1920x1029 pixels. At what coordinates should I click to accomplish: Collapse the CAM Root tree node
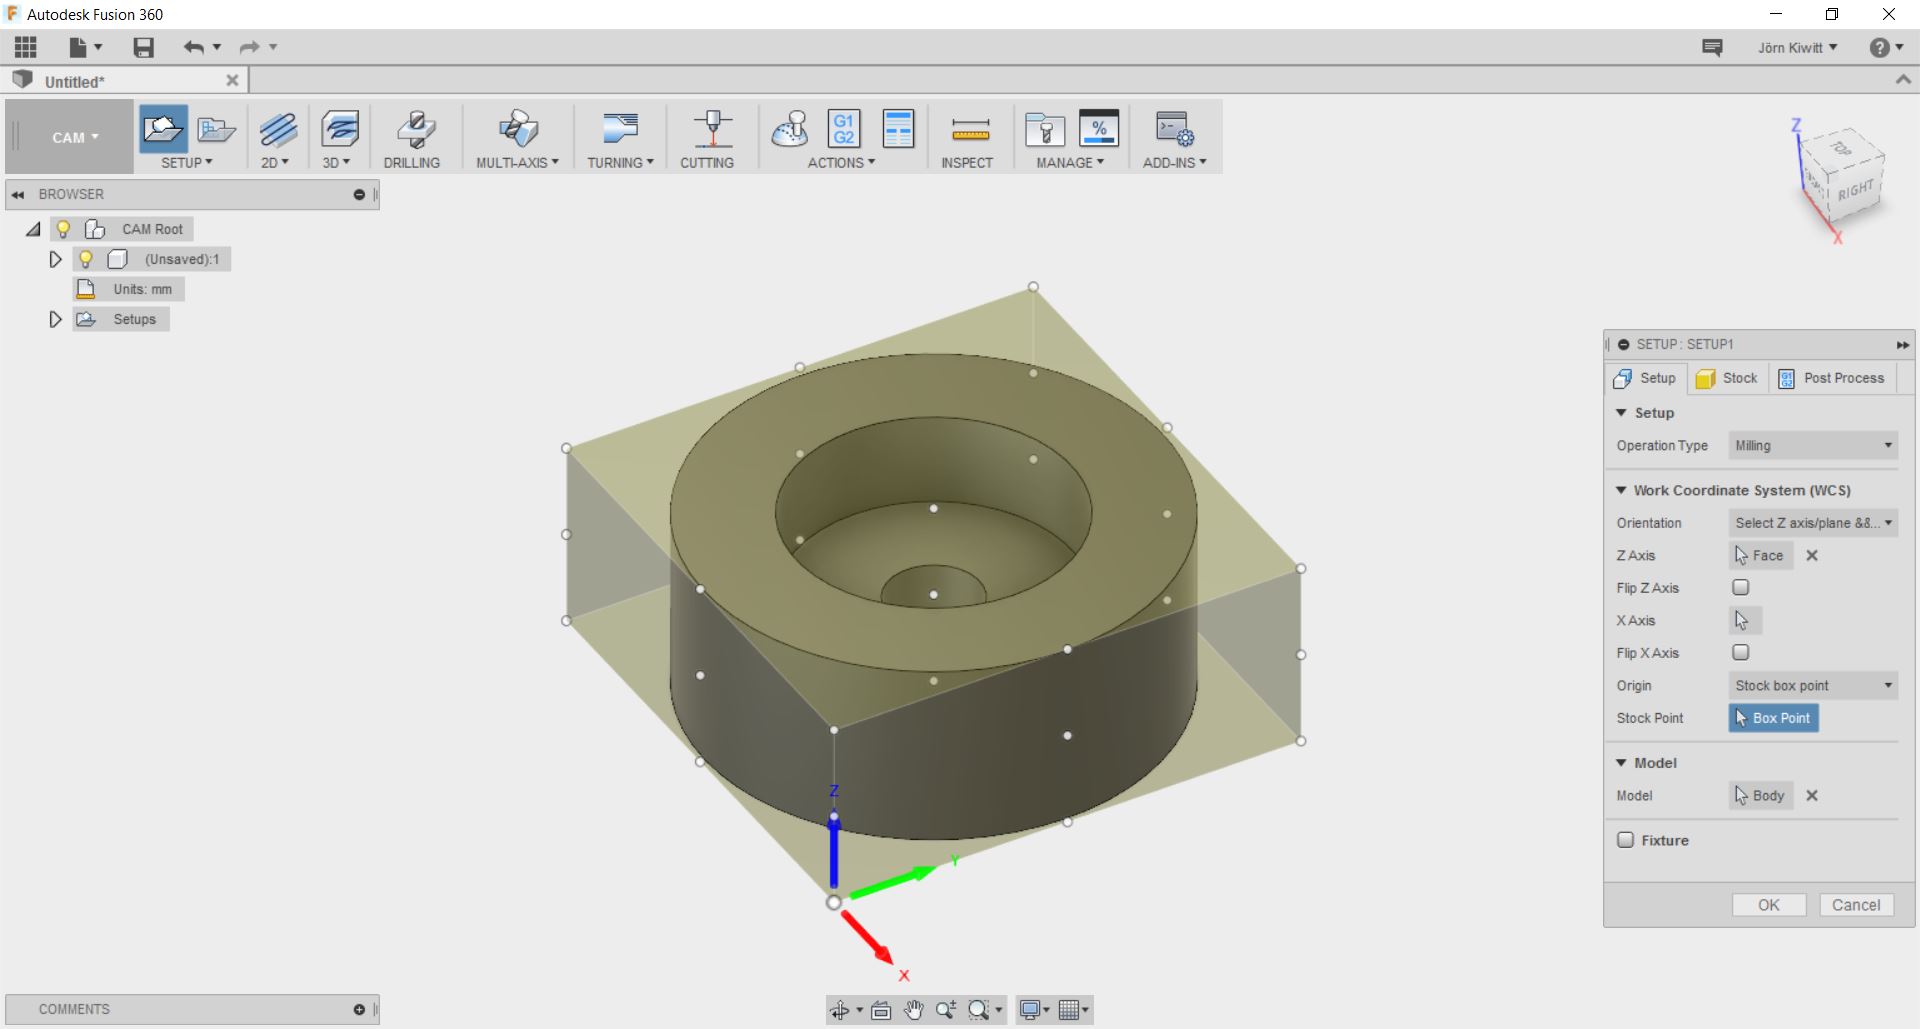pos(33,229)
